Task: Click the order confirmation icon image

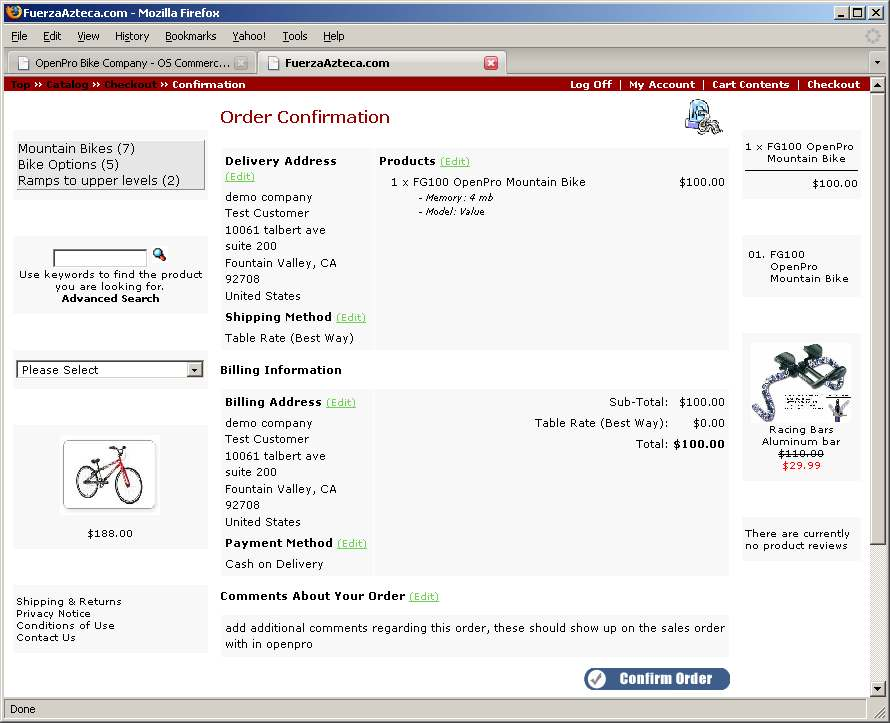Action: point(703,118)
